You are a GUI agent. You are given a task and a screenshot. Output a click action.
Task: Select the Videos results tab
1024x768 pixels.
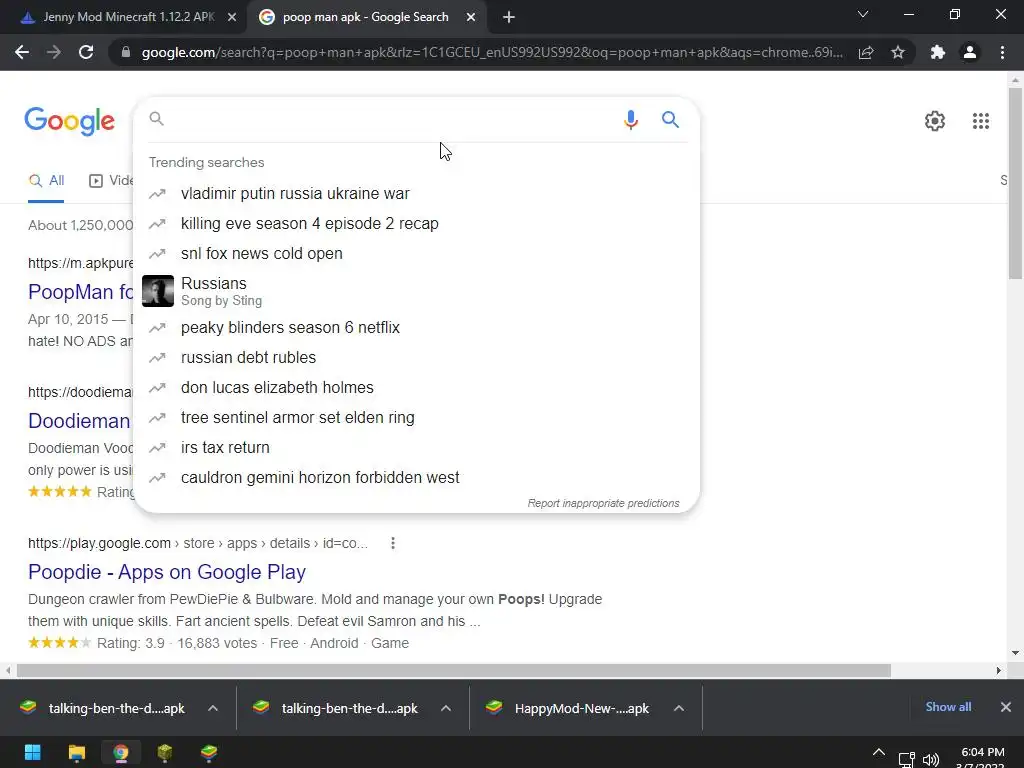coord(110,181)
